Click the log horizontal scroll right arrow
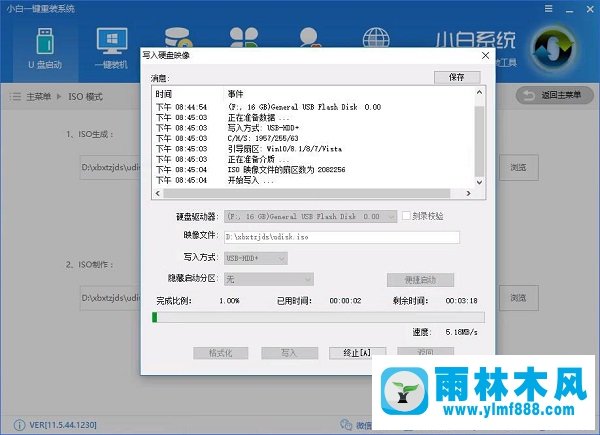The width and height of the screenshot is (600, 435). tap(468, 194)
